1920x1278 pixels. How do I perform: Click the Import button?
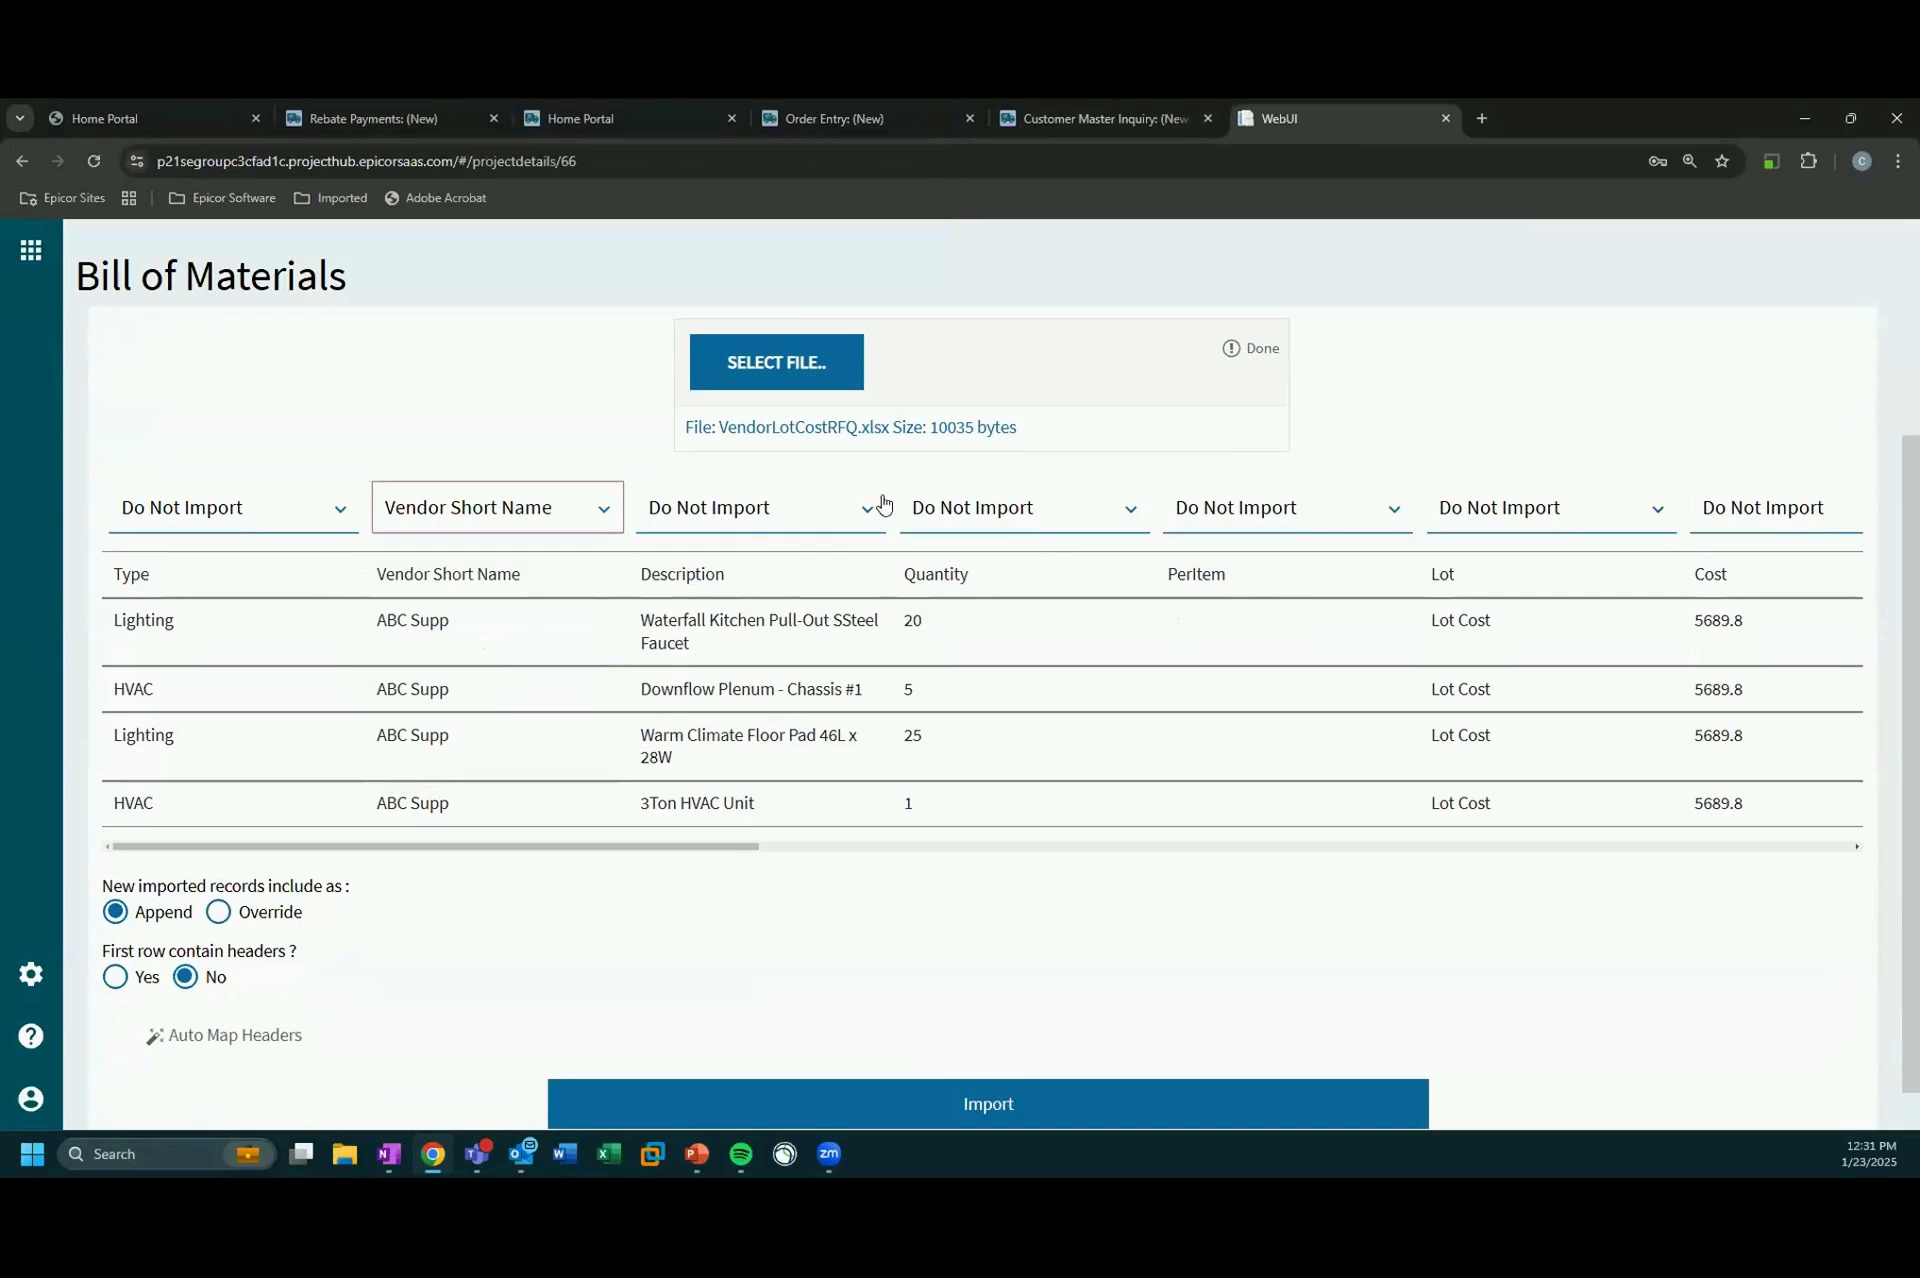988,1104
